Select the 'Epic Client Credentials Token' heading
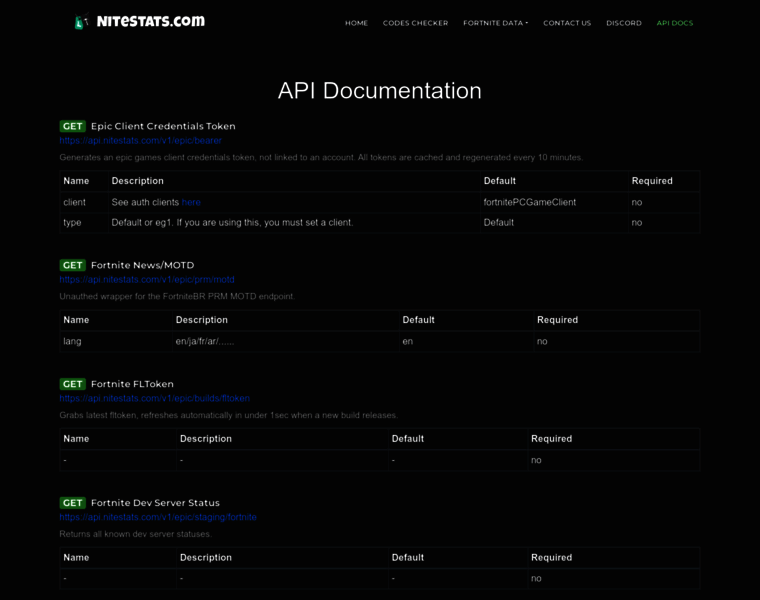Image resolution: width=760 pixels, height=600 pixels. pyautogui.click(x=163, y=126)
